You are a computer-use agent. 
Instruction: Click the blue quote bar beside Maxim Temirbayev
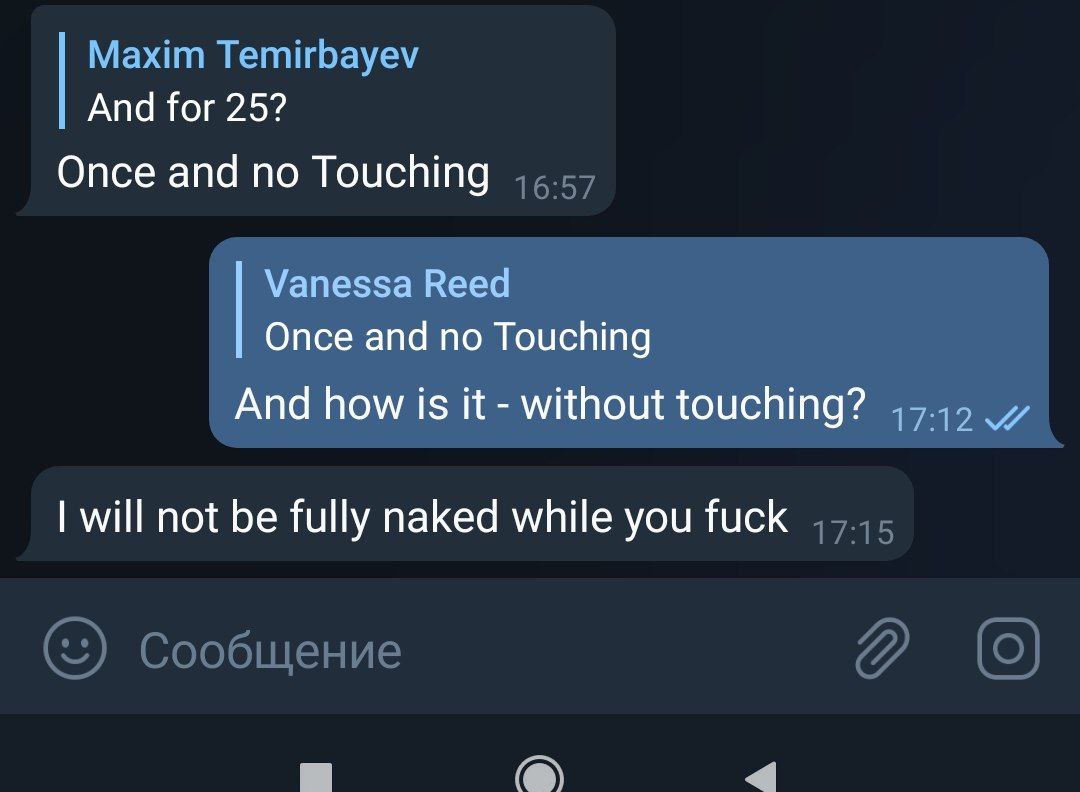[x=62, y=81]
